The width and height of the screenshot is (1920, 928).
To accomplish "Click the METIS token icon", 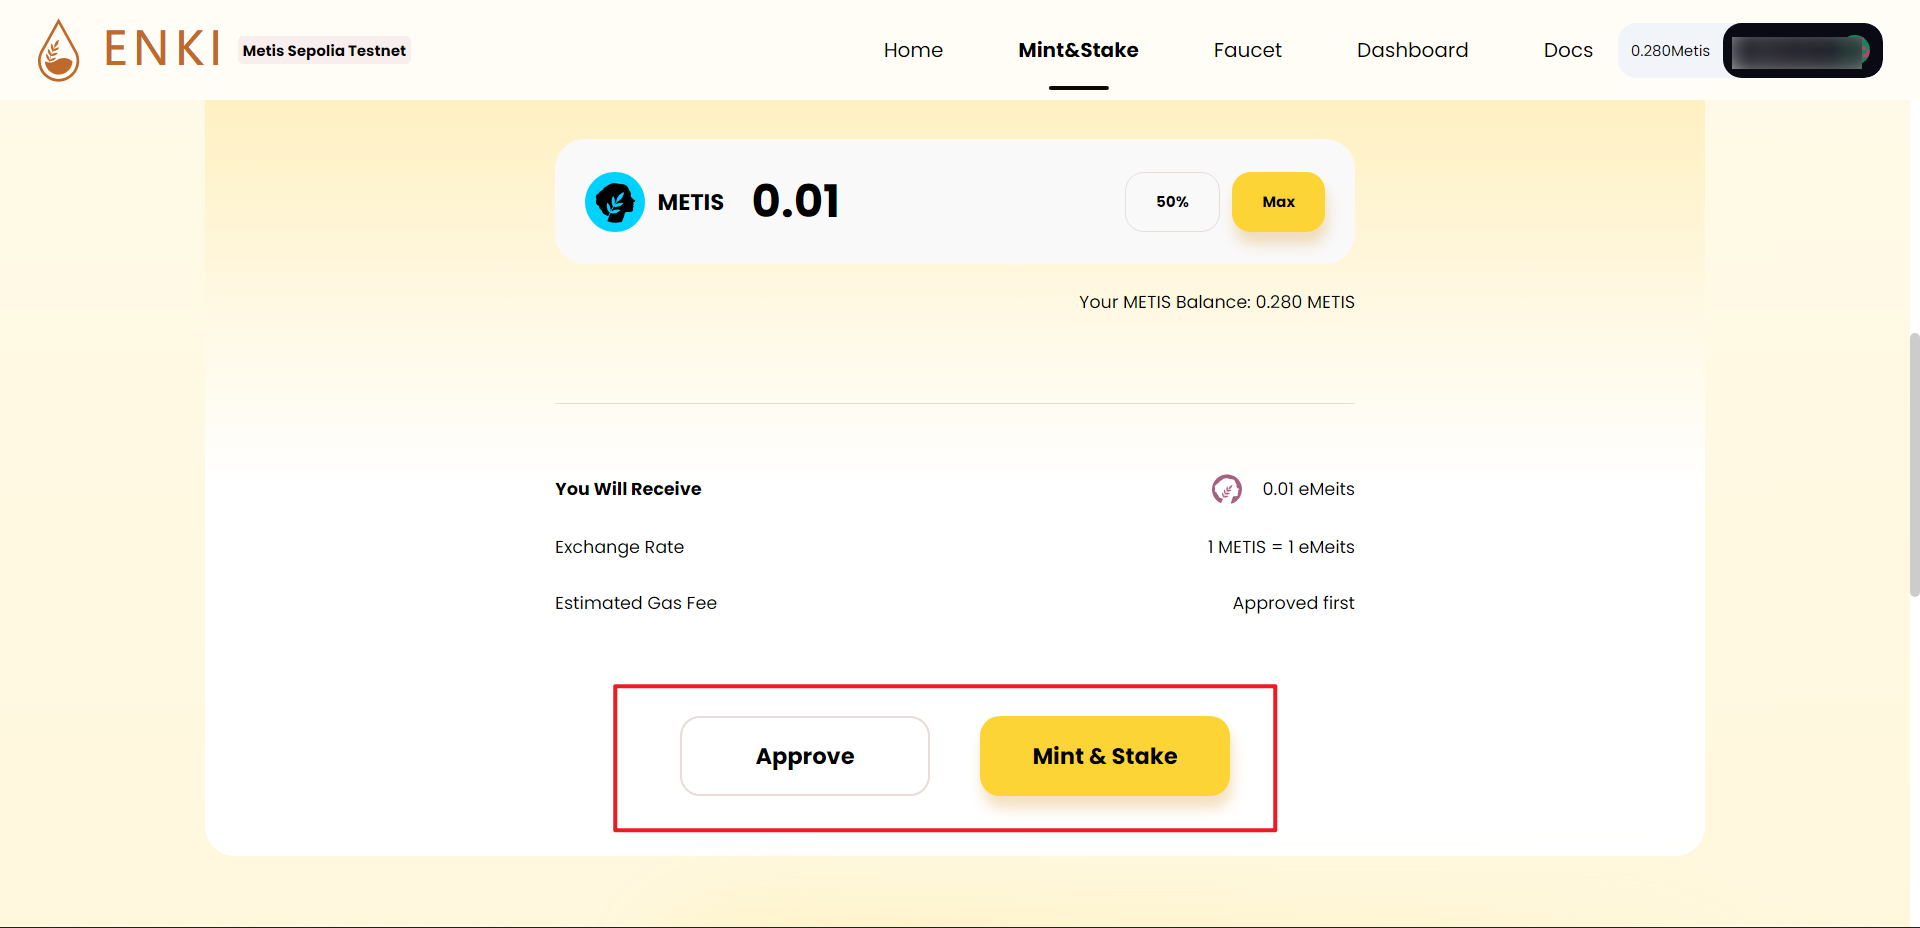I will tap(615, 202).
